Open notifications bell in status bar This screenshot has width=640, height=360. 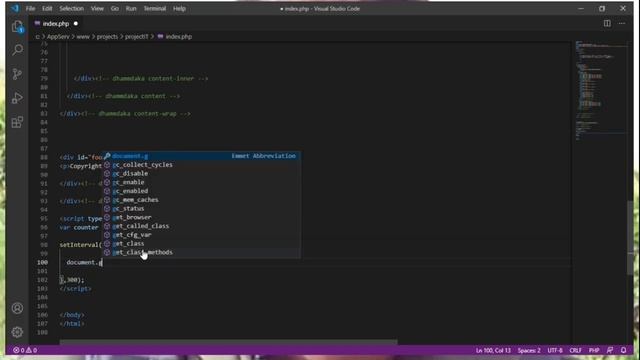(x=624, y=350)
